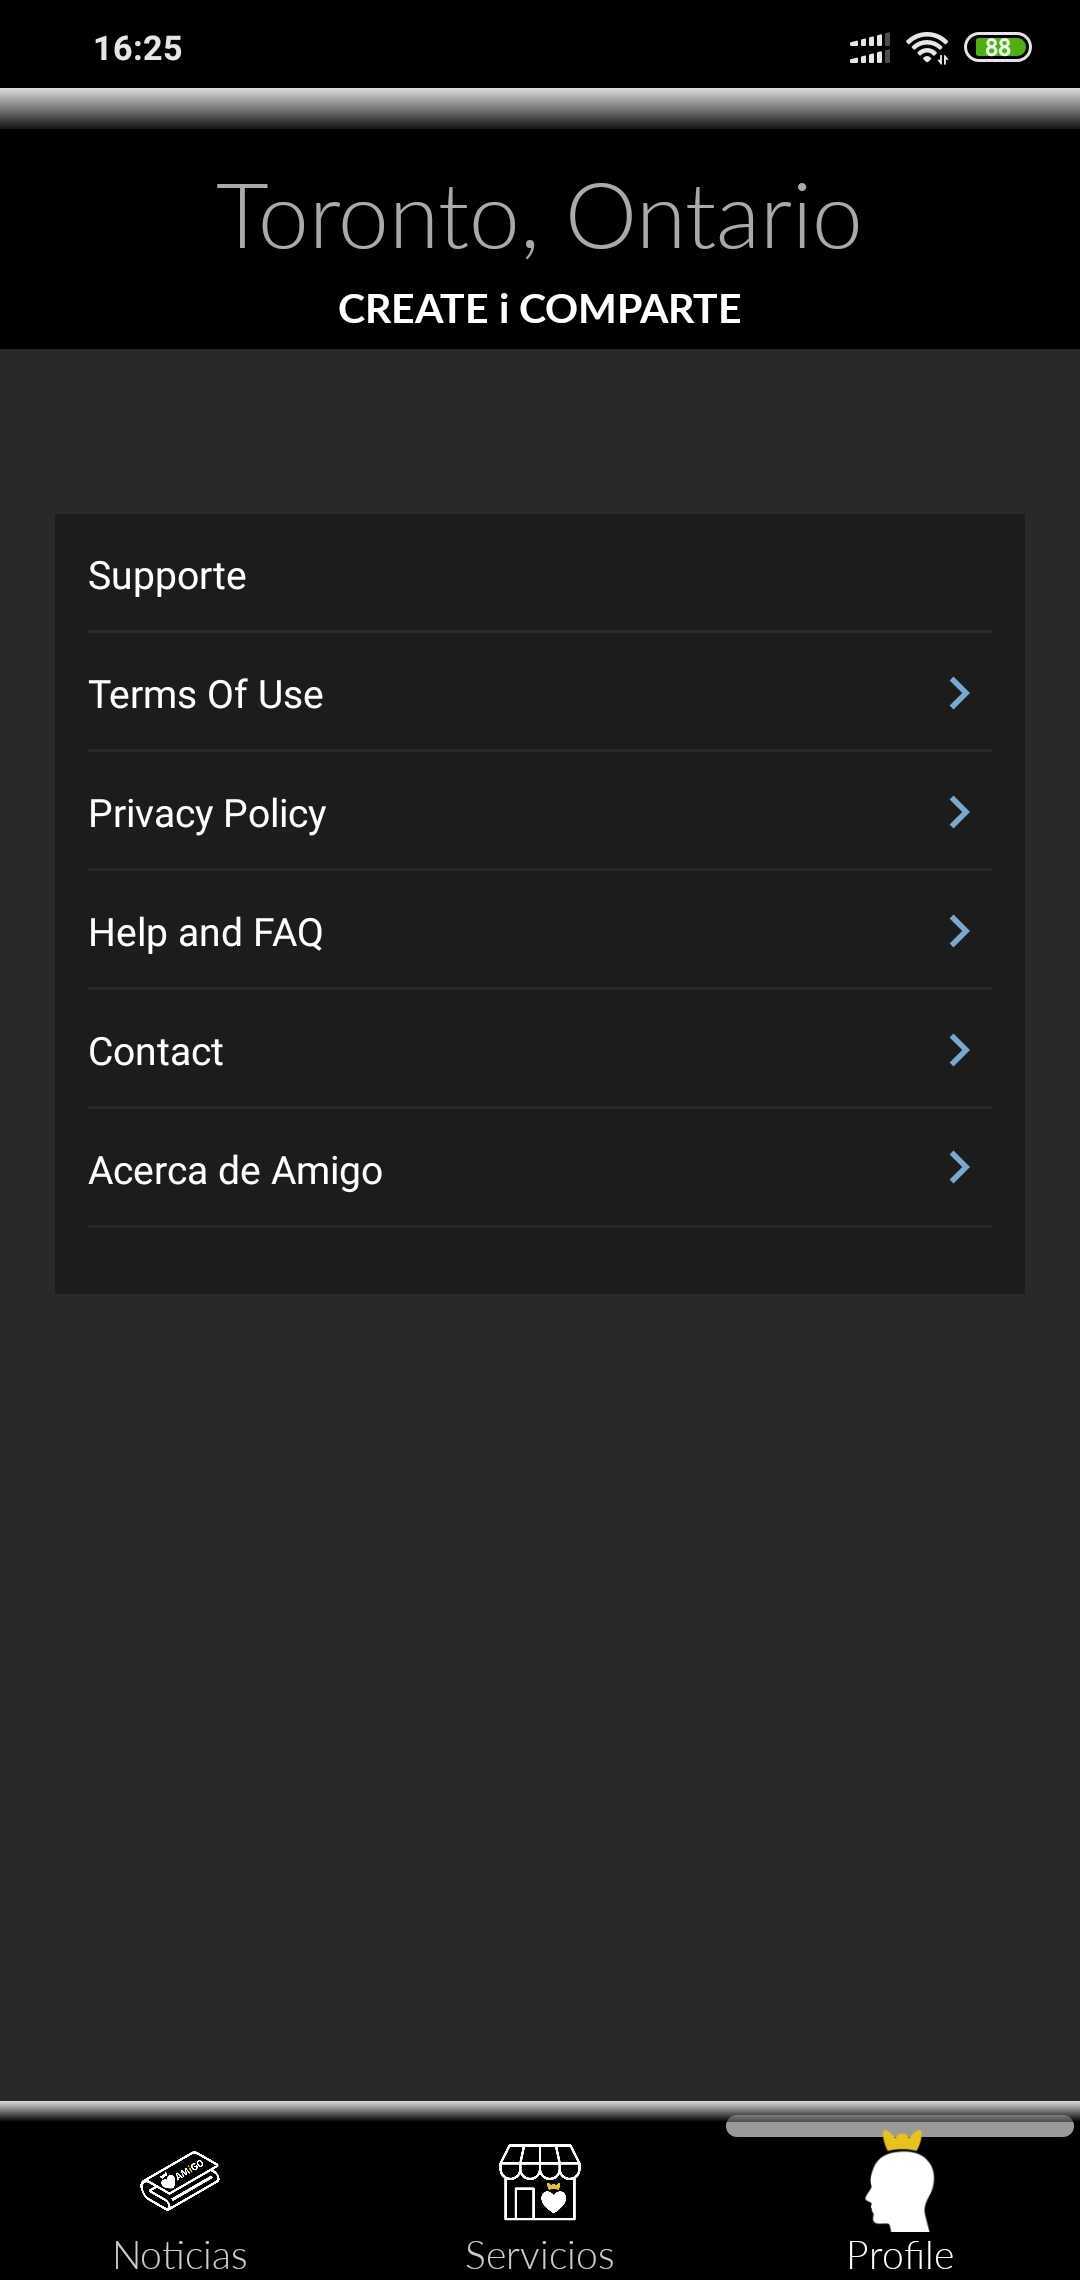The image size is (1080, 2280).
Task: Tap the battery level indicator
Action: click(997, 47)
